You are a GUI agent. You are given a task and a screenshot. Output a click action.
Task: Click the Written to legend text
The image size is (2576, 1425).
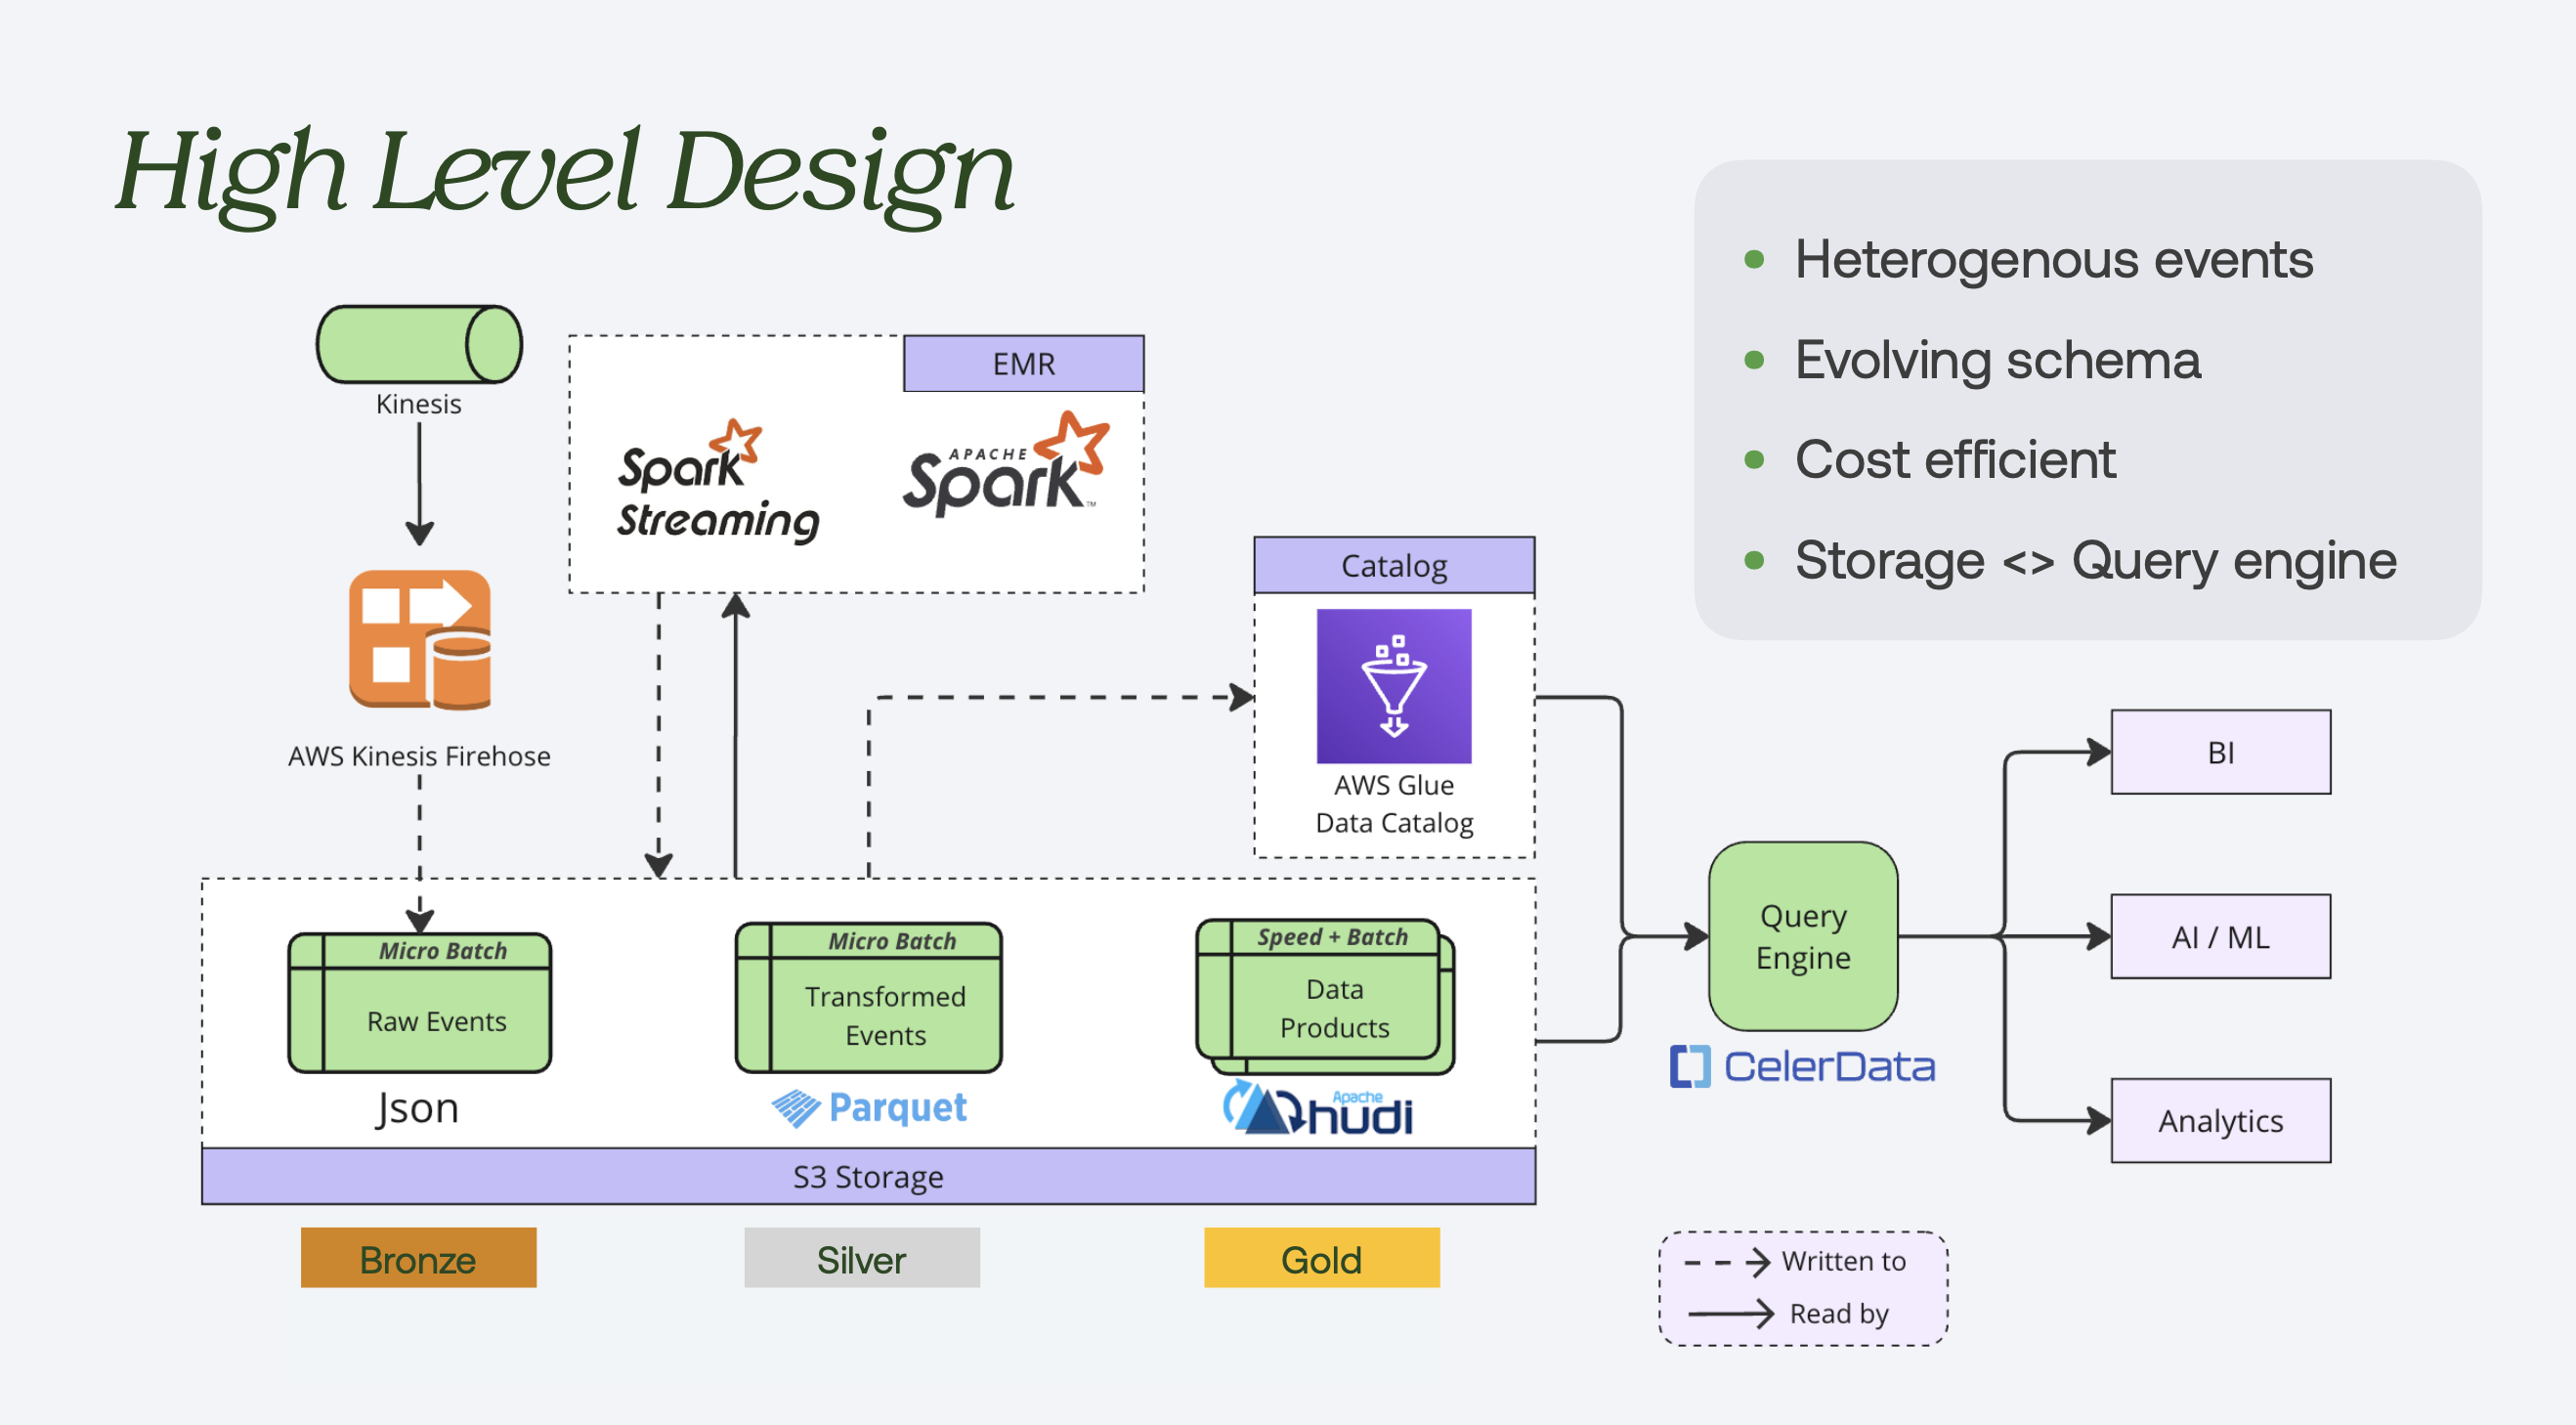coord(1844,1261)
